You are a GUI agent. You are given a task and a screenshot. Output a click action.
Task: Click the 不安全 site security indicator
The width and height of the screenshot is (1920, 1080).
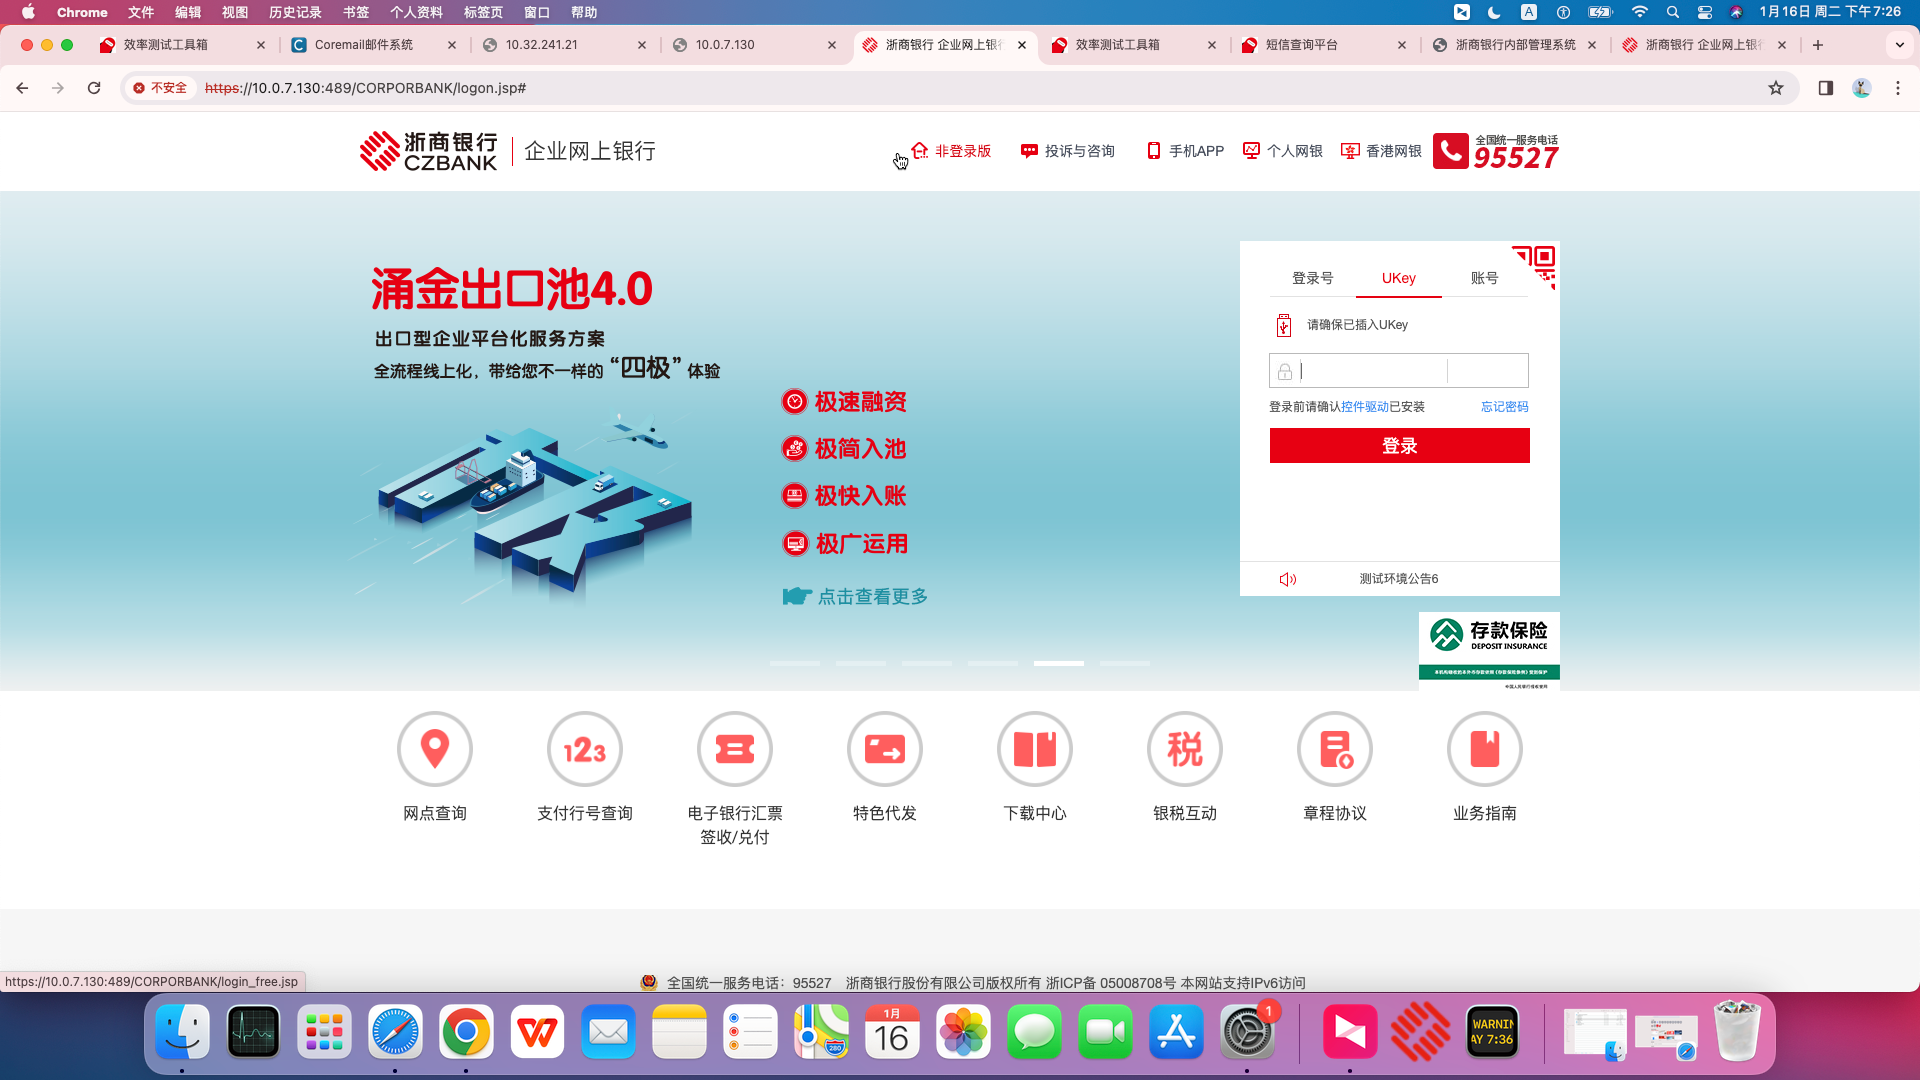click(x=160, y=88)
